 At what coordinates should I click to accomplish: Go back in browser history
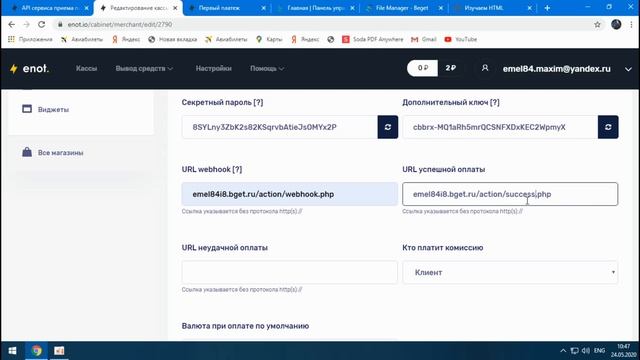click(11, 24)
